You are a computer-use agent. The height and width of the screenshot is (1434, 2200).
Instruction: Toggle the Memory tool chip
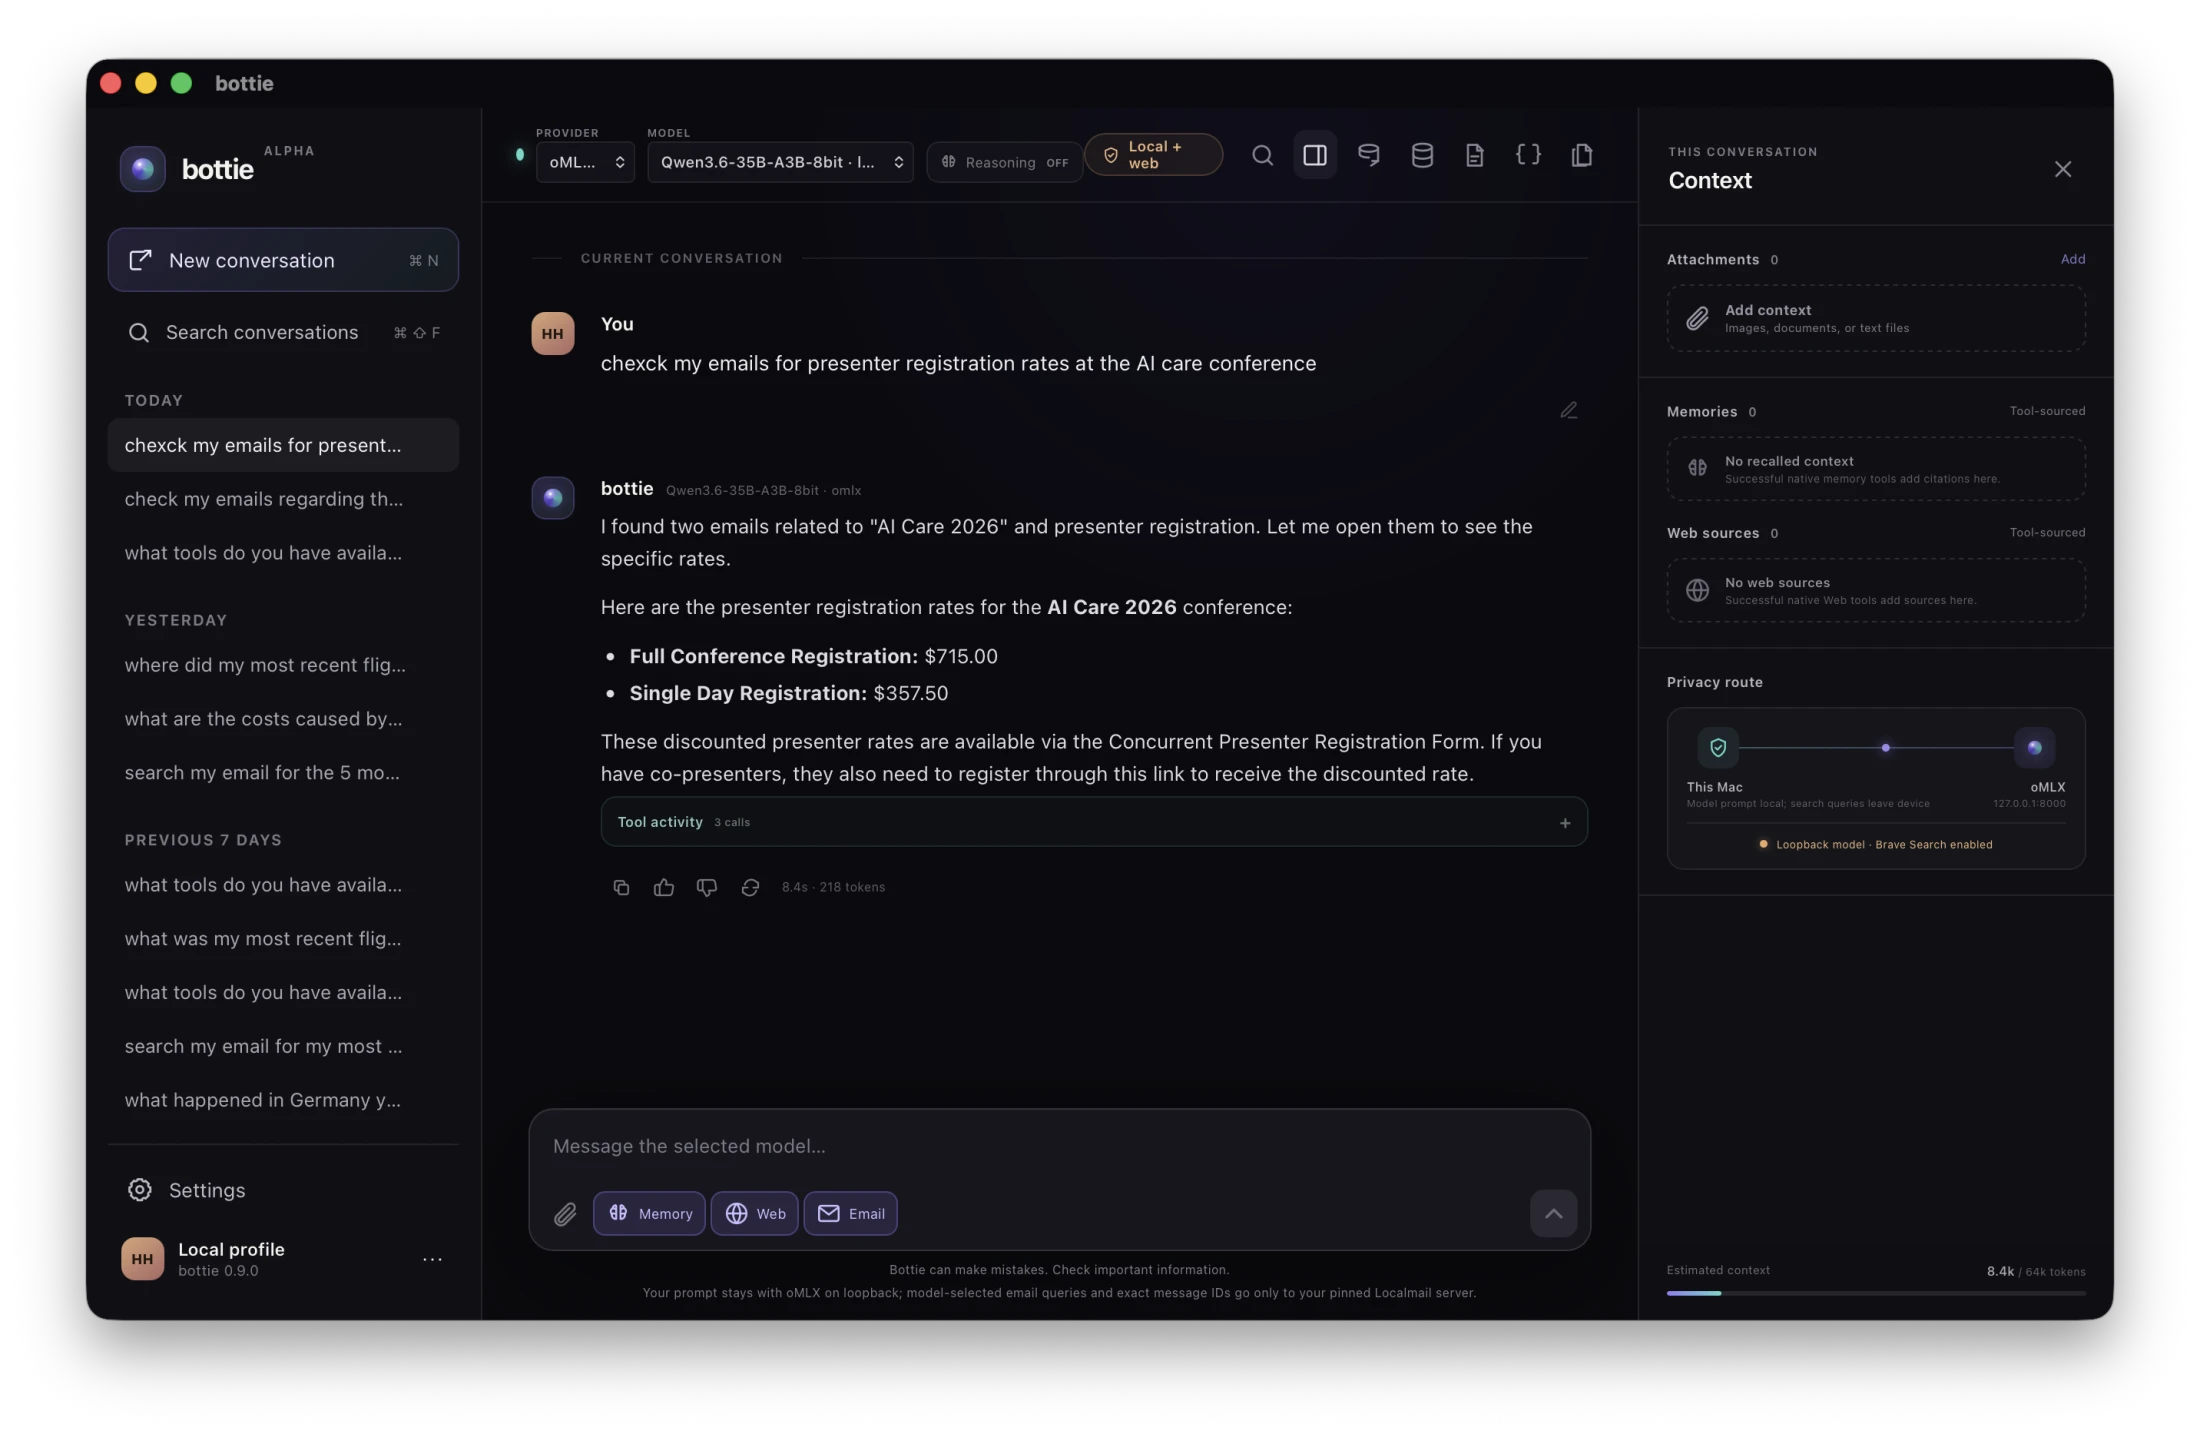click(649, 1214)
